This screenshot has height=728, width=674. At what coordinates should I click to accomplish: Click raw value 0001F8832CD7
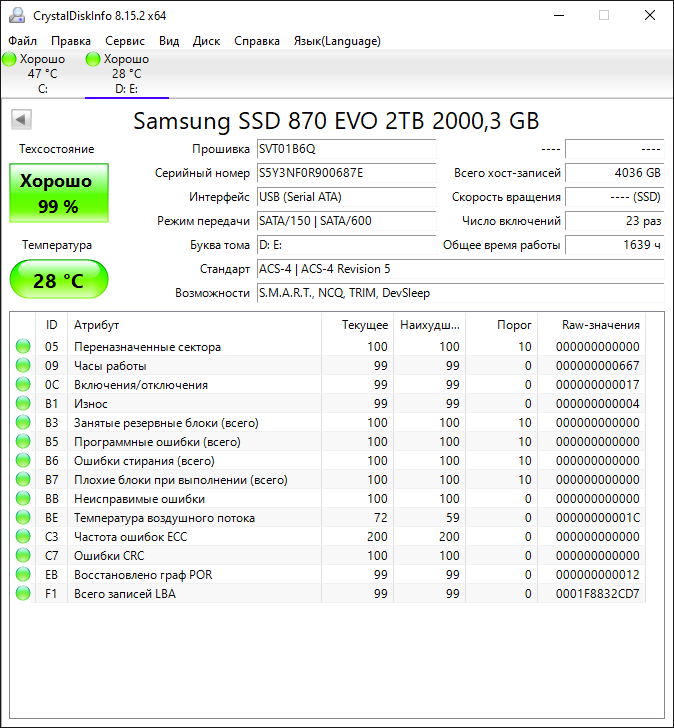[597, 594]
